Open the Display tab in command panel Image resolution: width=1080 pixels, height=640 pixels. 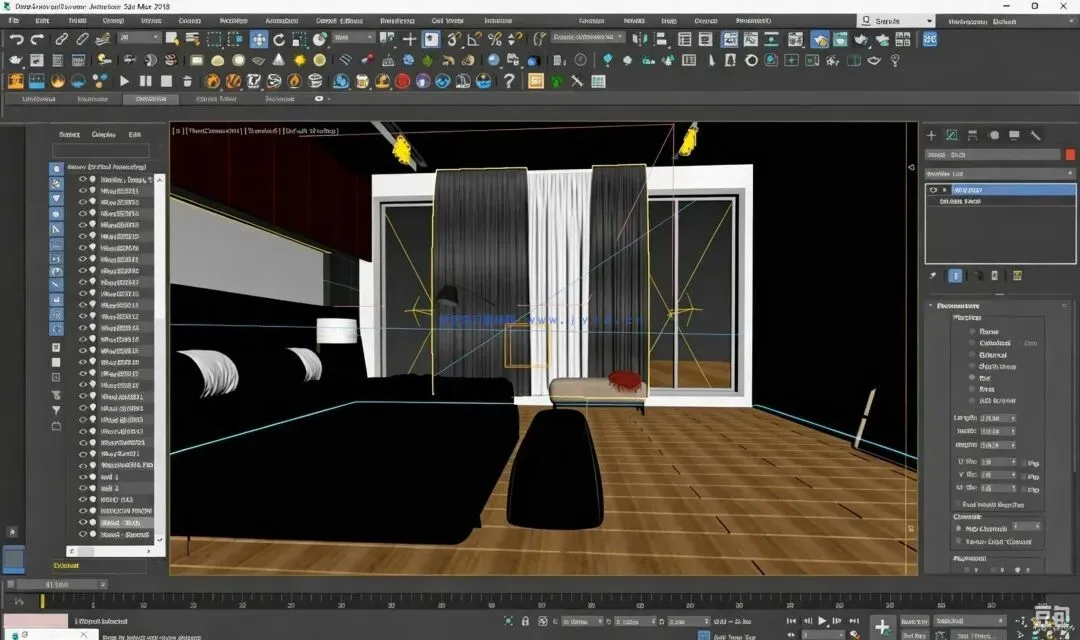[1014, 135]
